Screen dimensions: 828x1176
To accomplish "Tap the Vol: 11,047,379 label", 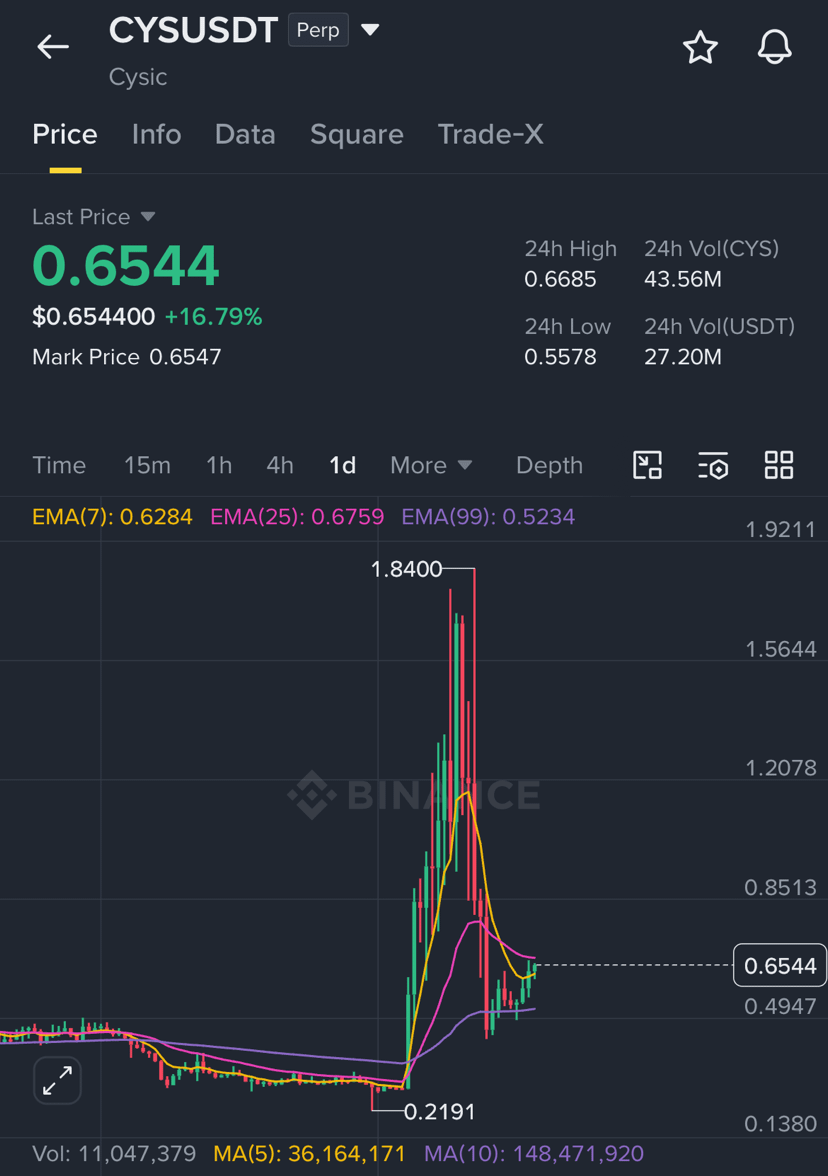I will click(114, 1154).
